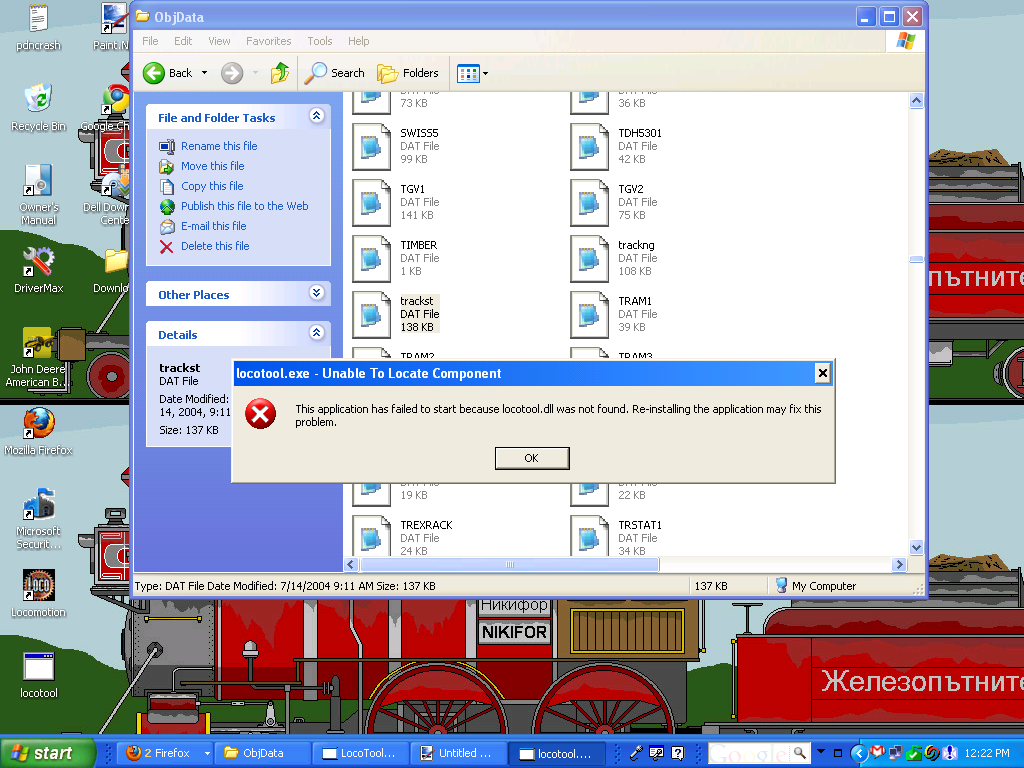The height and width of the screenshot is (768, 1024).
Task: Click the Delete this file link
Action: tap(216, 246)
